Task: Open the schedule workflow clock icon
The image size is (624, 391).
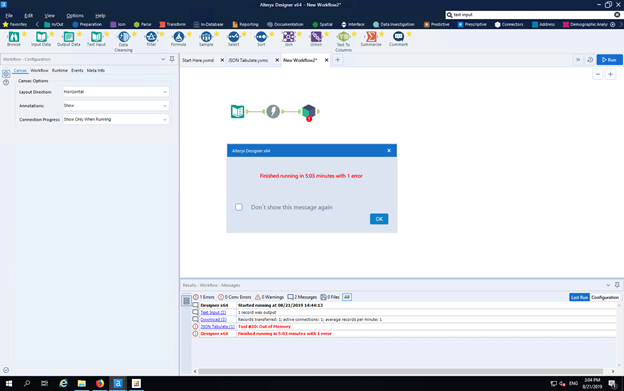Action: [590, 60]
